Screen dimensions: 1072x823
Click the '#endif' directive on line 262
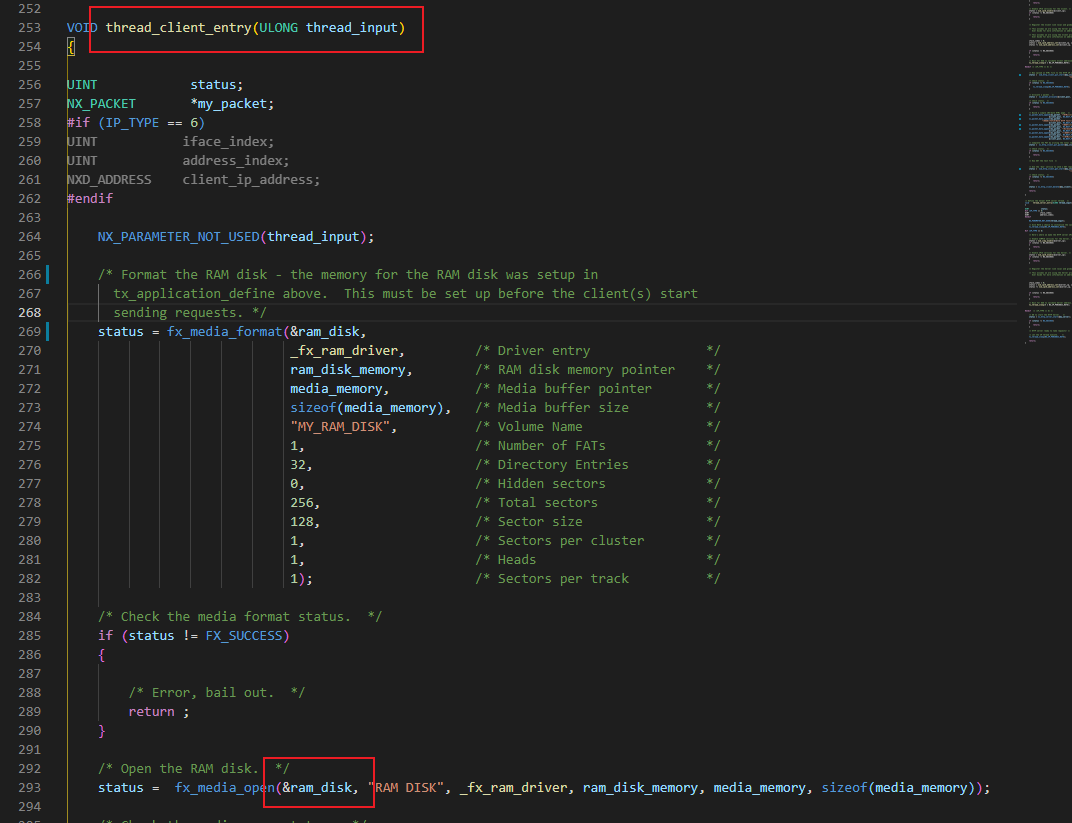click(90, 199)
